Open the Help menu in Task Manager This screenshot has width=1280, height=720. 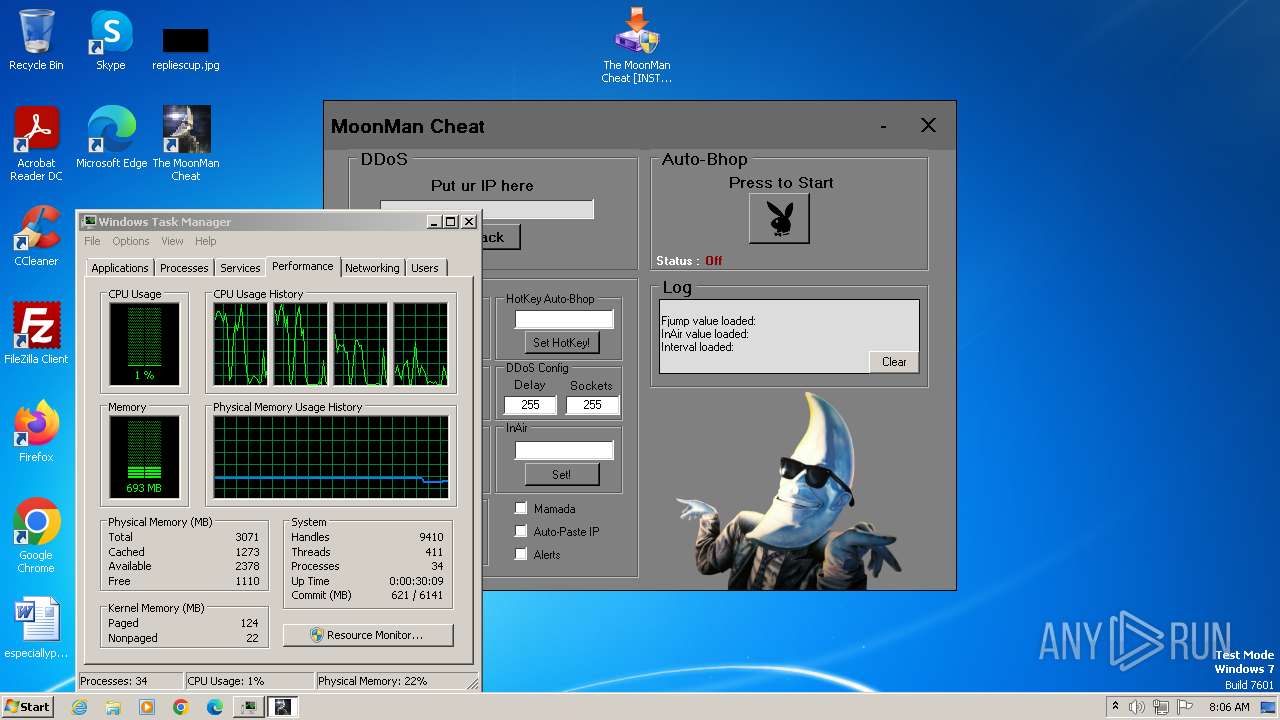point(205,241)
